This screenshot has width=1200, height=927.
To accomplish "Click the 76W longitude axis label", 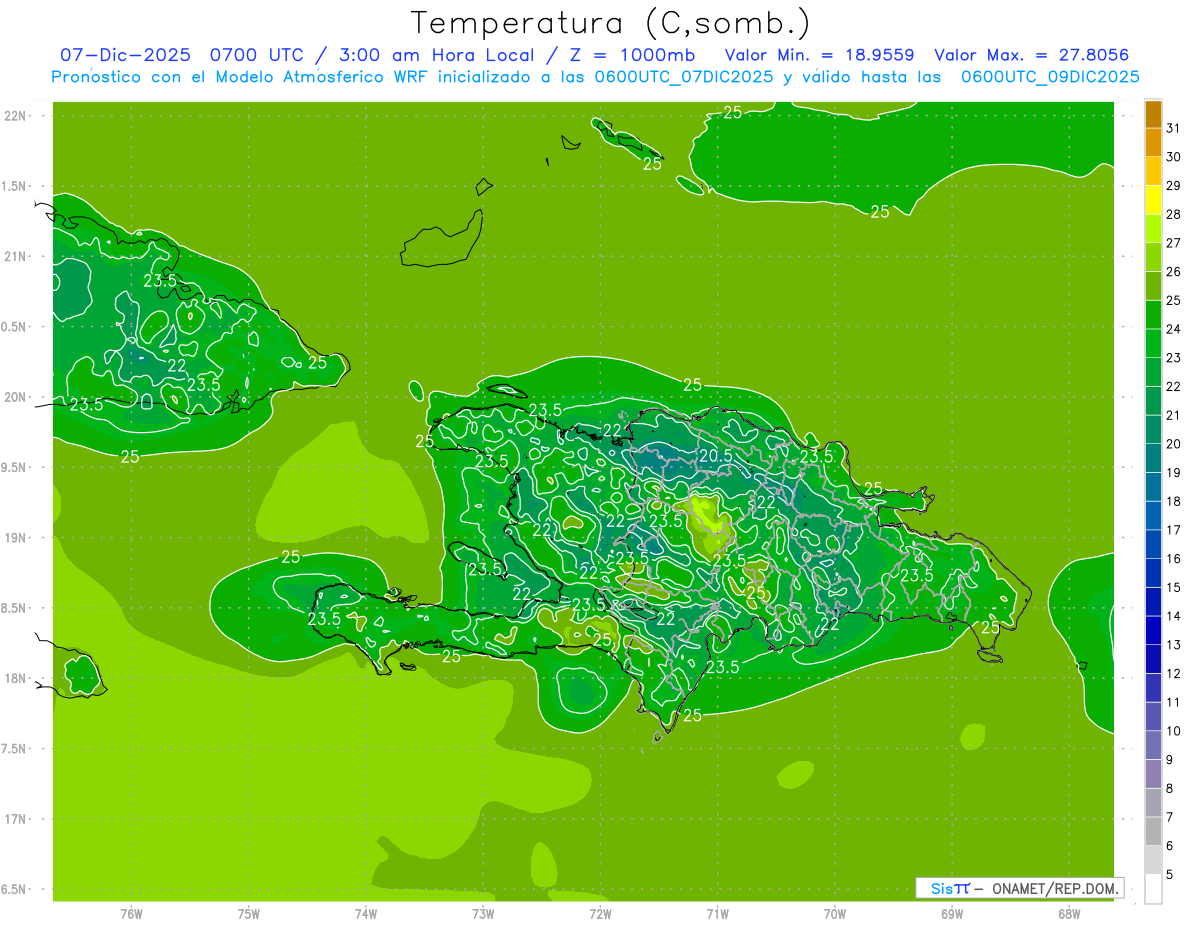I will click(x=131, y=913).
